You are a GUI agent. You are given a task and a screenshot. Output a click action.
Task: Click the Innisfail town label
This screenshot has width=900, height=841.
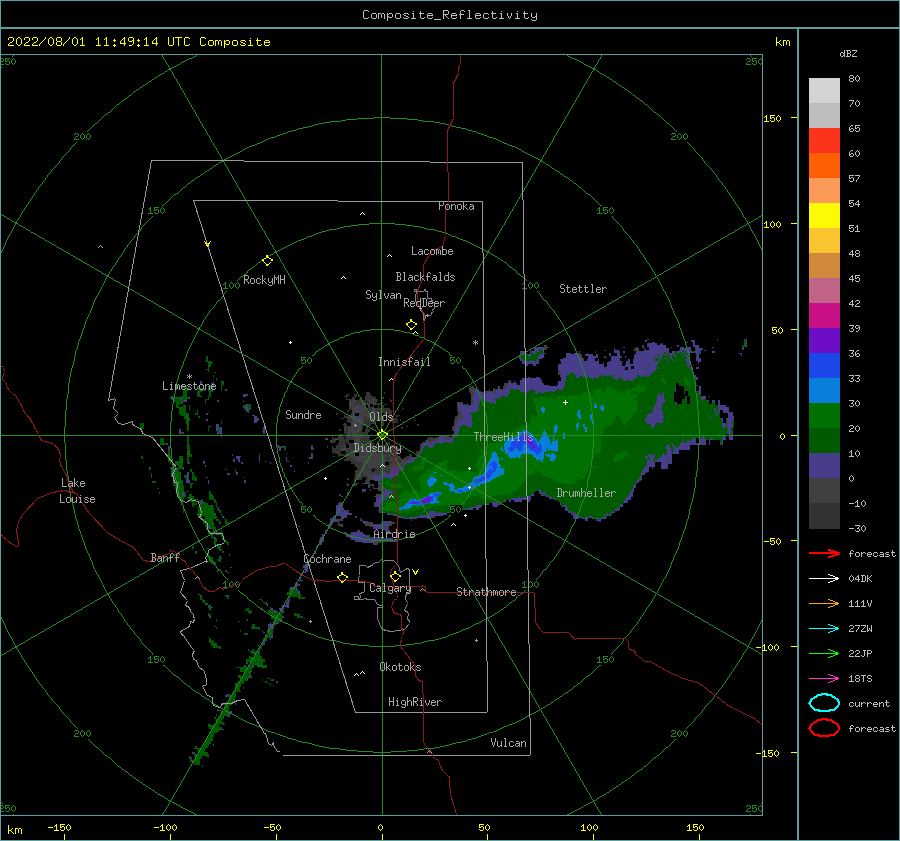click(x=404, y=362)
